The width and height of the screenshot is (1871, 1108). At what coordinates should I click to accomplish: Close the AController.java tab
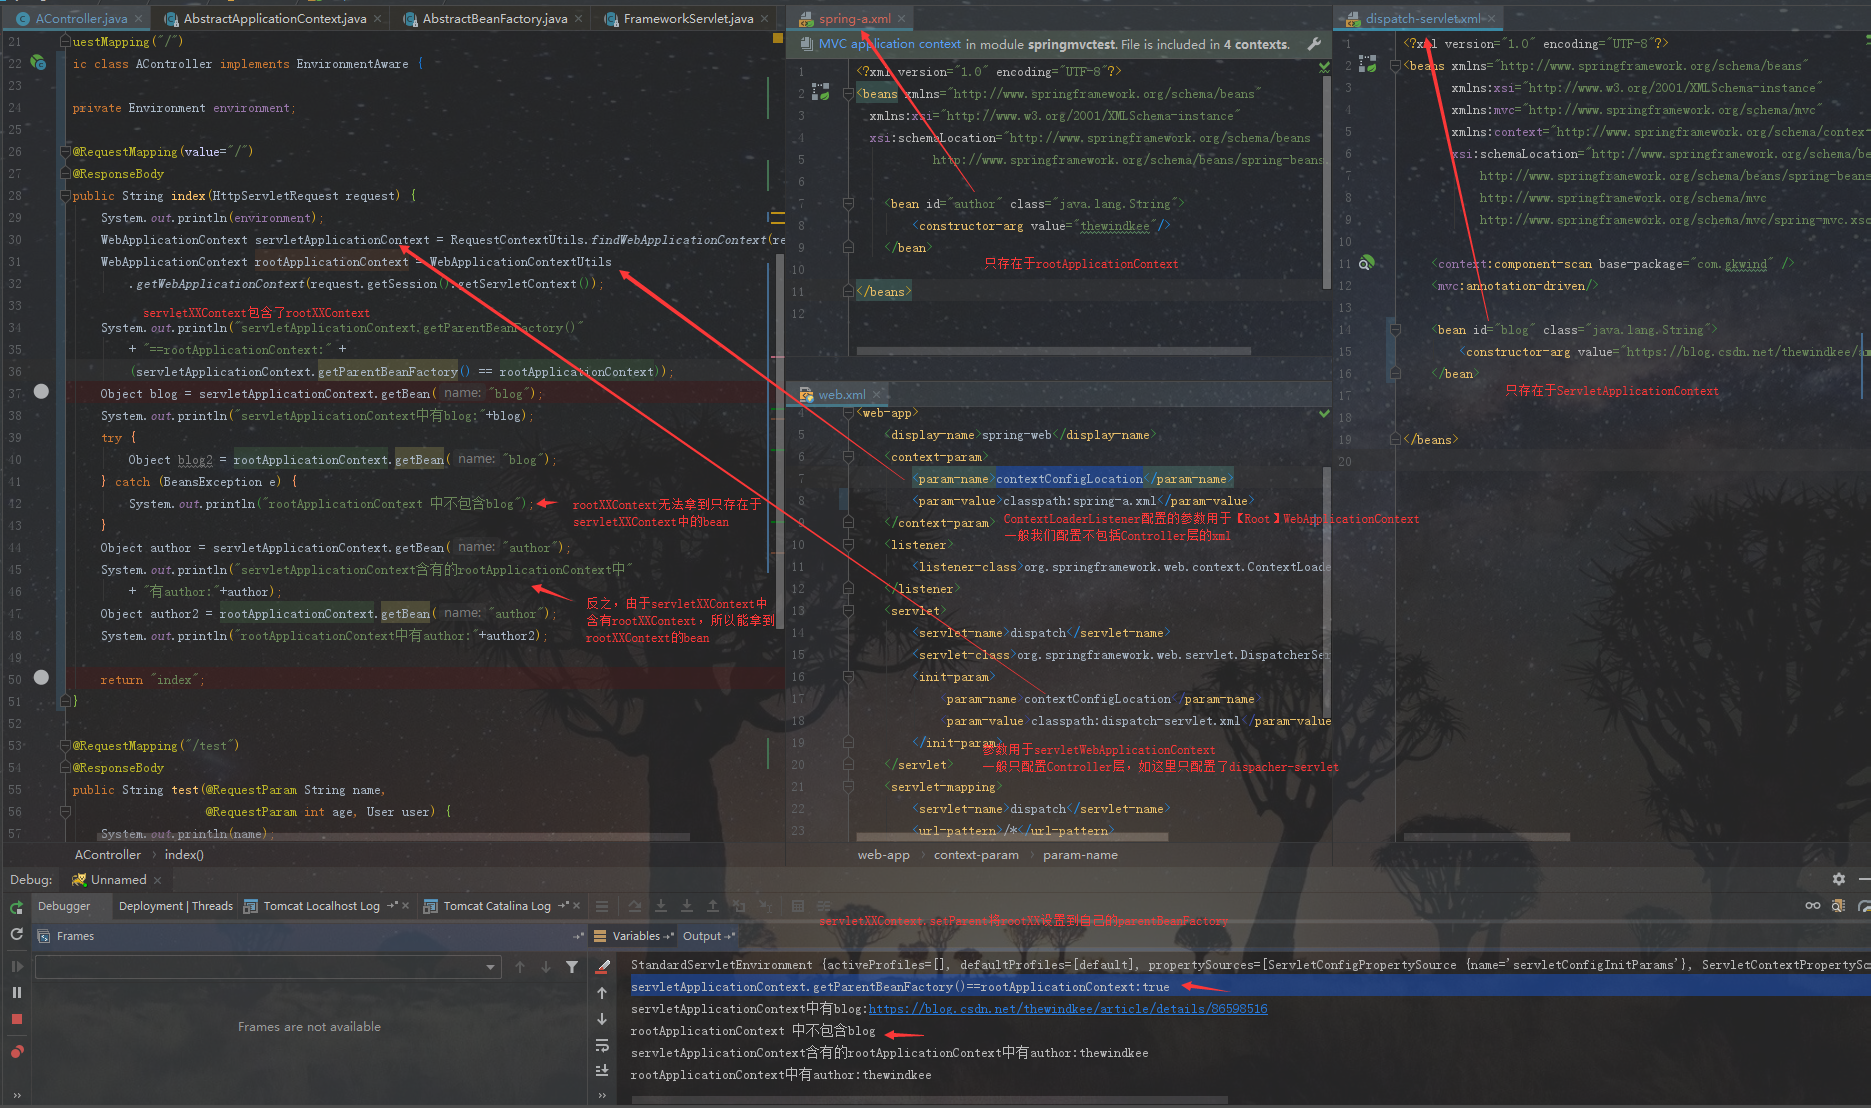[x=138, y=19]
